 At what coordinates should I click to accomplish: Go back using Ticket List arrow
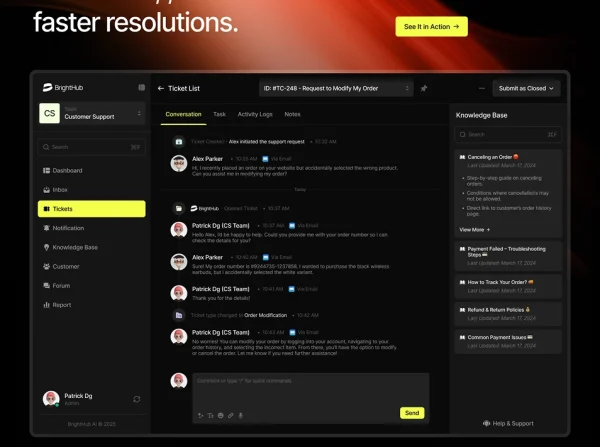161,88
